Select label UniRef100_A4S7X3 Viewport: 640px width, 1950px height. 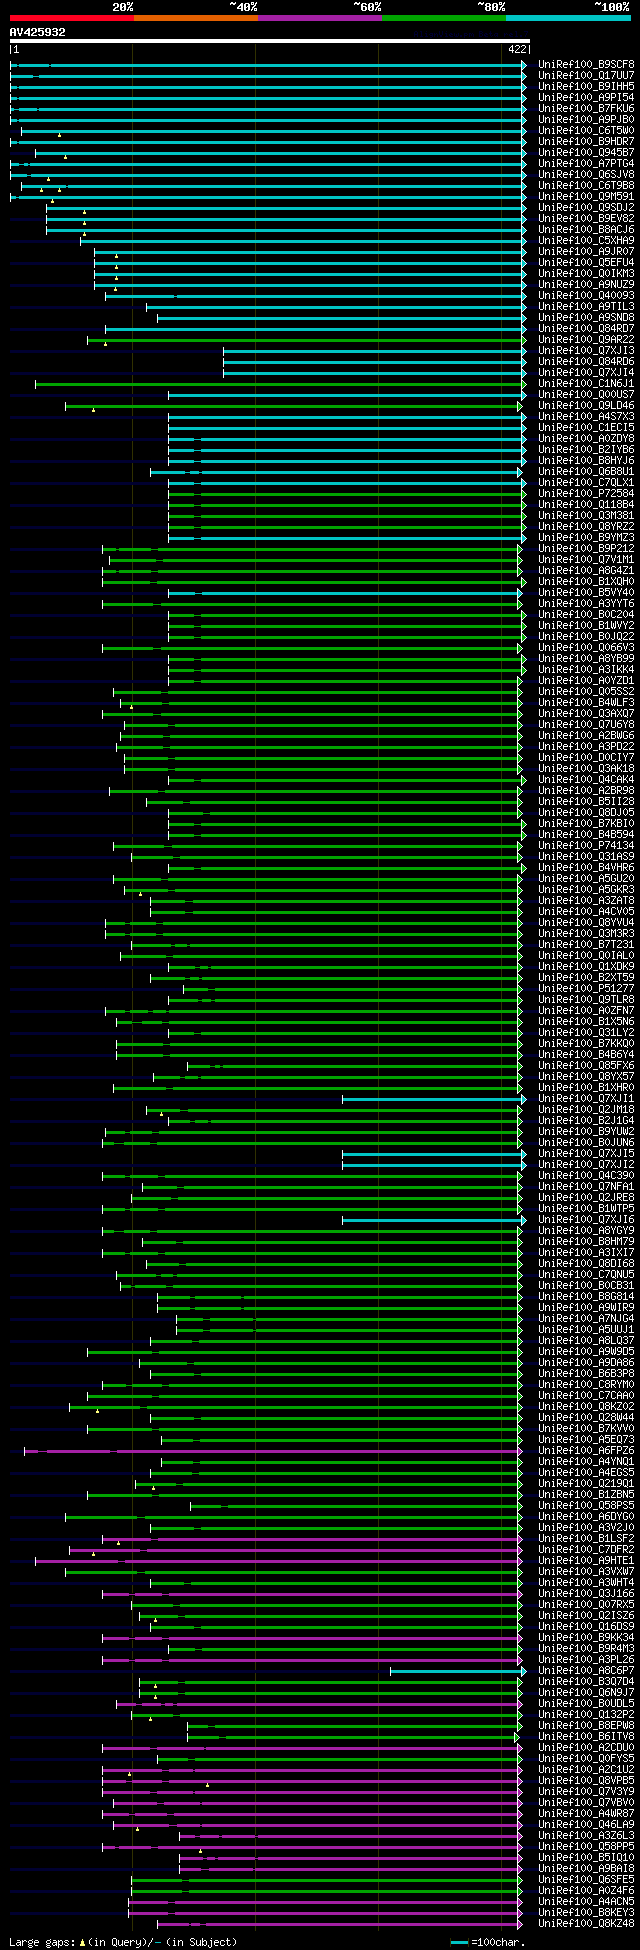[586, 417]
